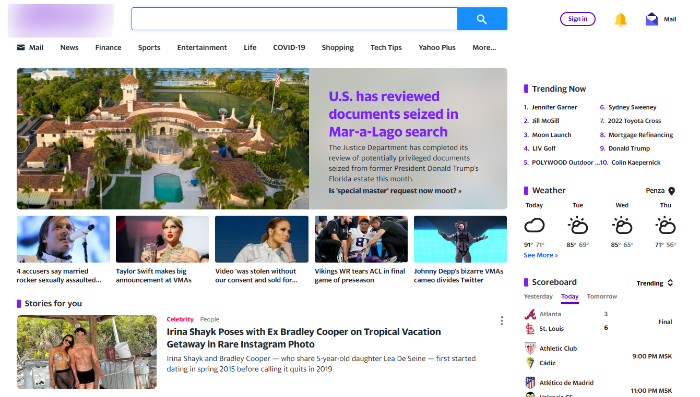Open Tech Tips in the navigation bar
700x397 pixels.
[386, 47]
